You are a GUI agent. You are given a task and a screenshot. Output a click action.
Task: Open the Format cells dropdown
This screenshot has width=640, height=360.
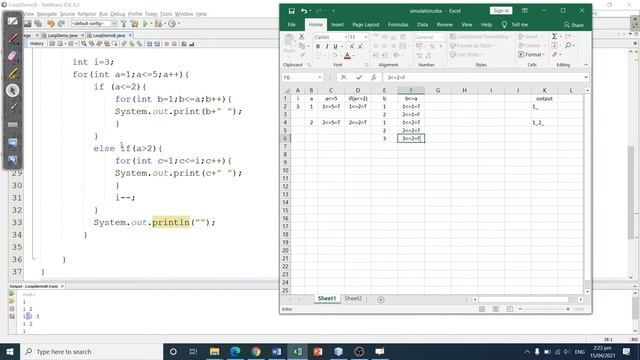[x=531, y=54]
